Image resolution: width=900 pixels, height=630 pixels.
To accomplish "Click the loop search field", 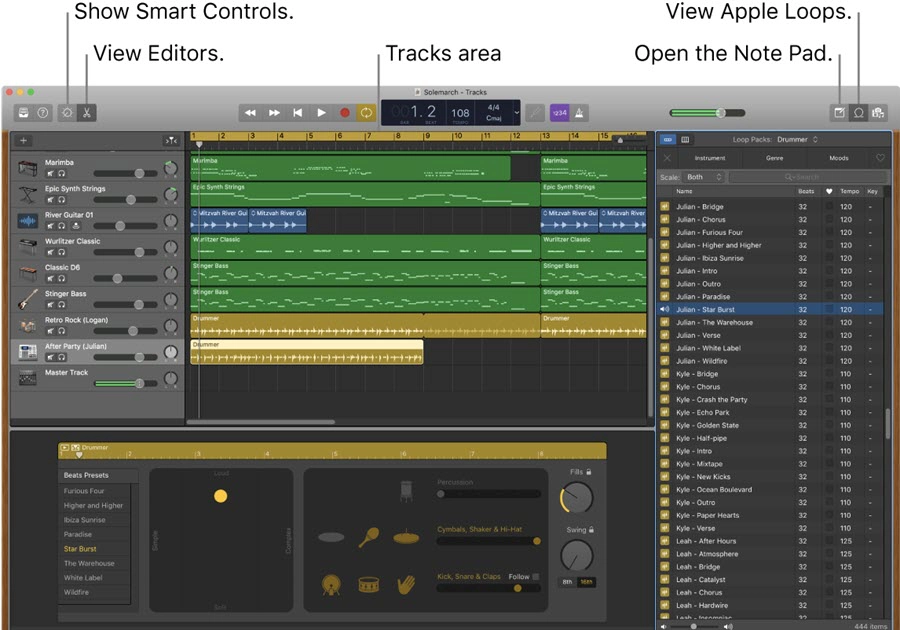I will 807,177.
